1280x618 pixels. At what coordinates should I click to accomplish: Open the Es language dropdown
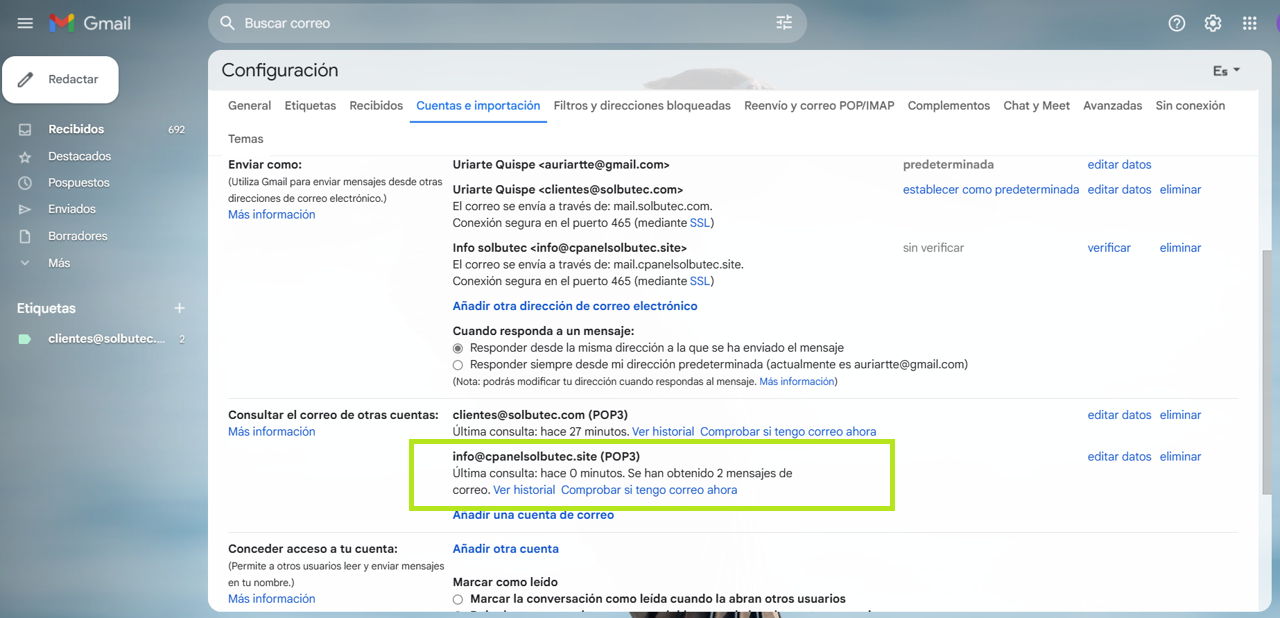[1226, 71]
